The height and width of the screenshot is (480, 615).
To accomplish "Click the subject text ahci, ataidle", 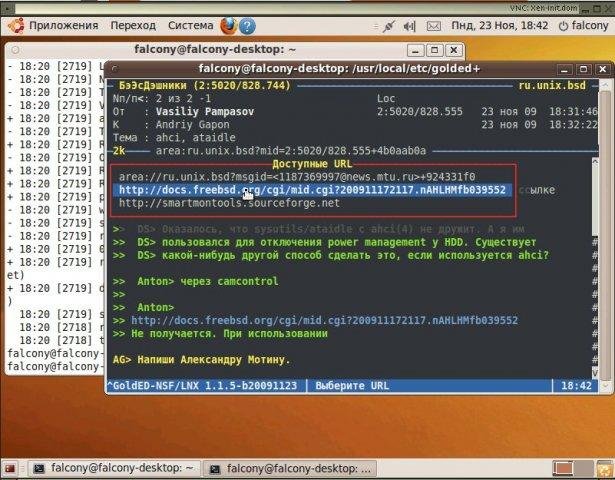I will (x=196, y=138).
